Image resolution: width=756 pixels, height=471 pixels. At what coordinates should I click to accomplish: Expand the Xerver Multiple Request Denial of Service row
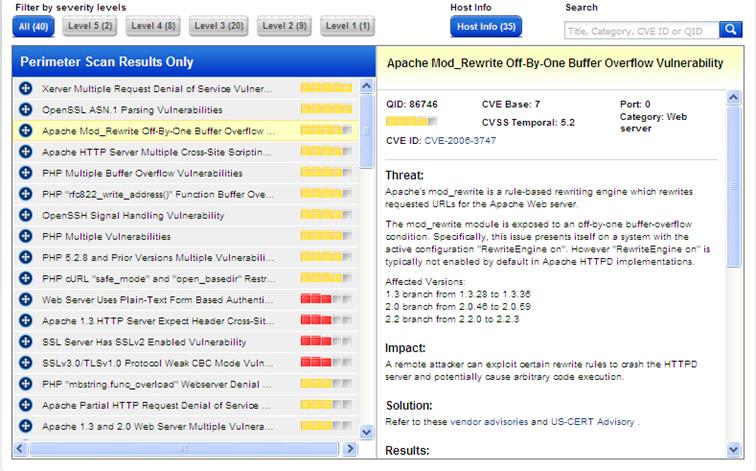pos(26,88)
